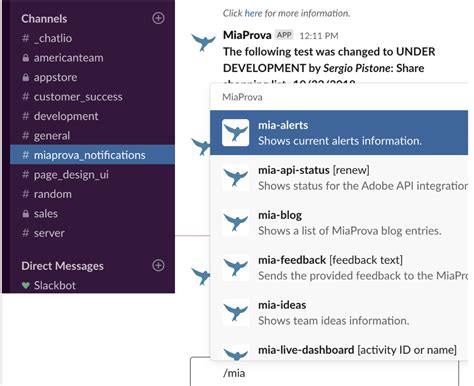Click the mia-api-status bird icon
Image resolution: width=474 pixels, height=386 pixels.
pyautogui.click(x=236, y=177)
